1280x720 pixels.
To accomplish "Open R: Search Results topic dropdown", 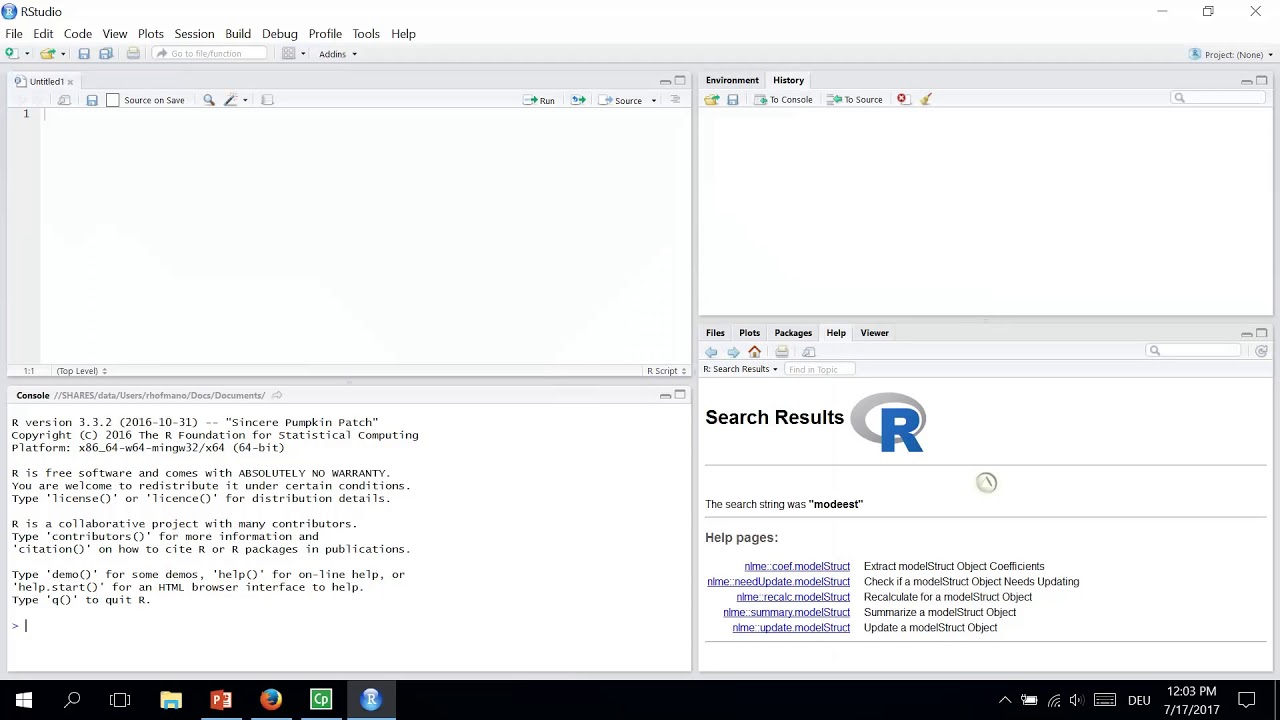I will pyautogui.click(x=740, y=369).
